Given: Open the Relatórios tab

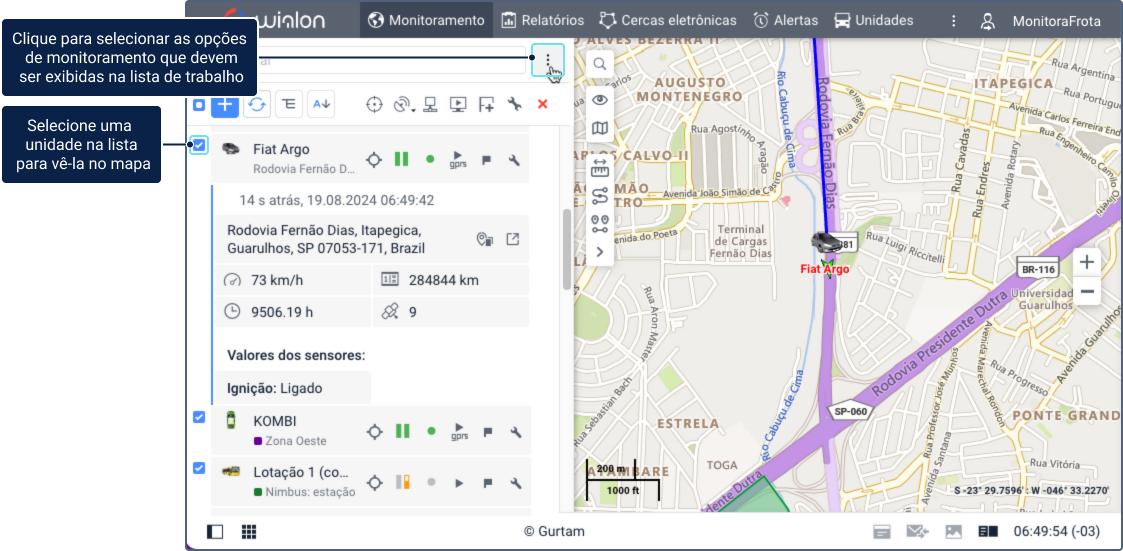Looking at the screenshot, I should click(x=542, y=20).
